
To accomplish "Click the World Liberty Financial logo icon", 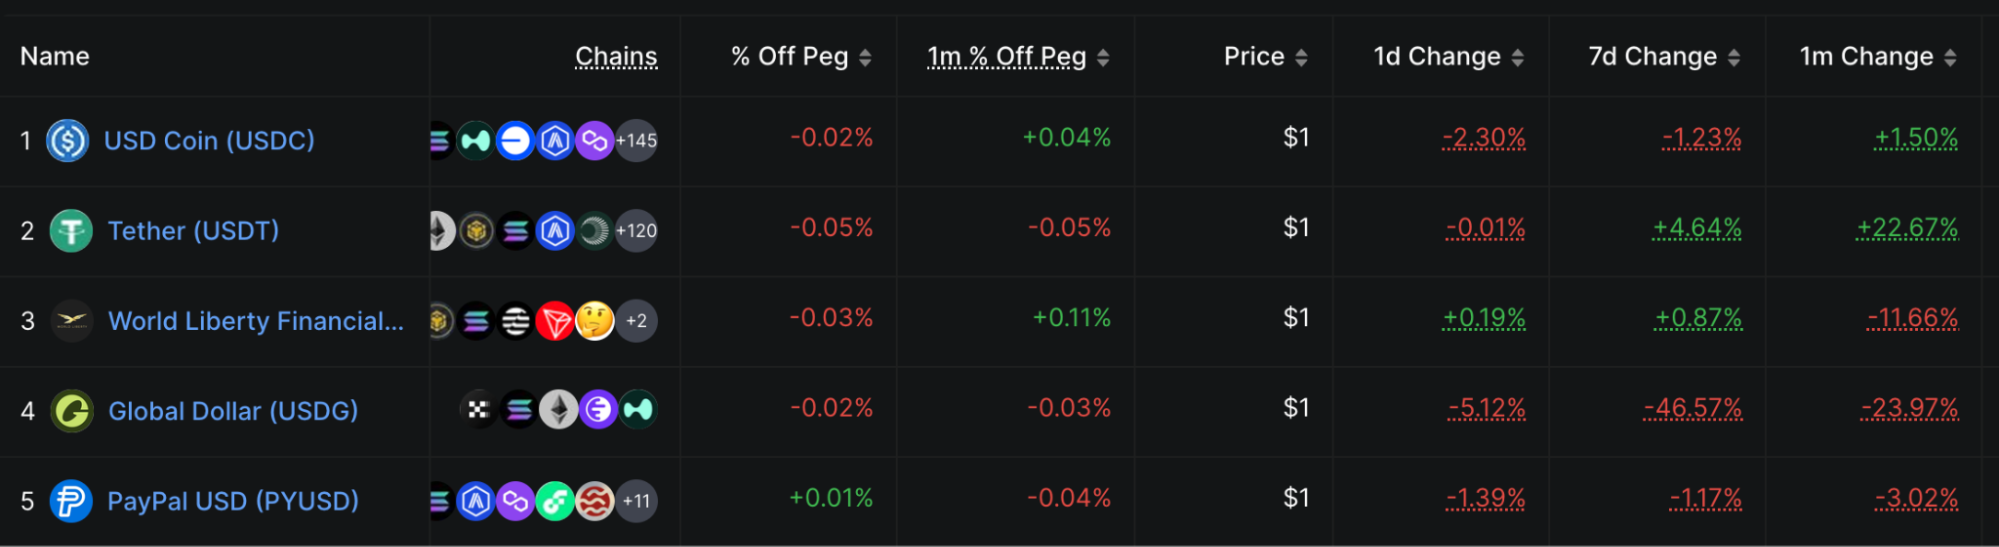I will tap(71, 321).
